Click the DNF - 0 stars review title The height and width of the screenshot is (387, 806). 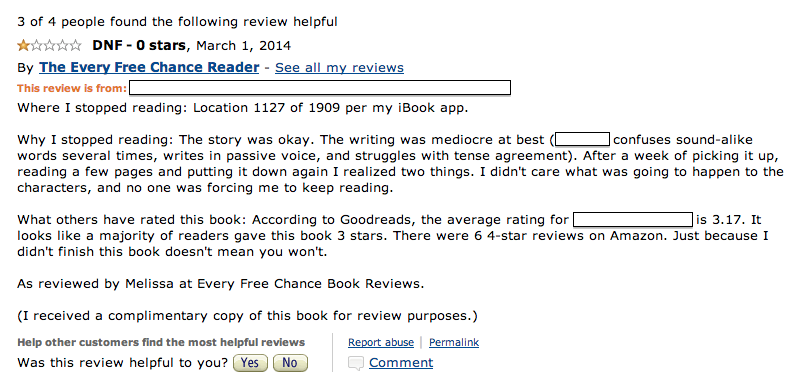[139, 46]
